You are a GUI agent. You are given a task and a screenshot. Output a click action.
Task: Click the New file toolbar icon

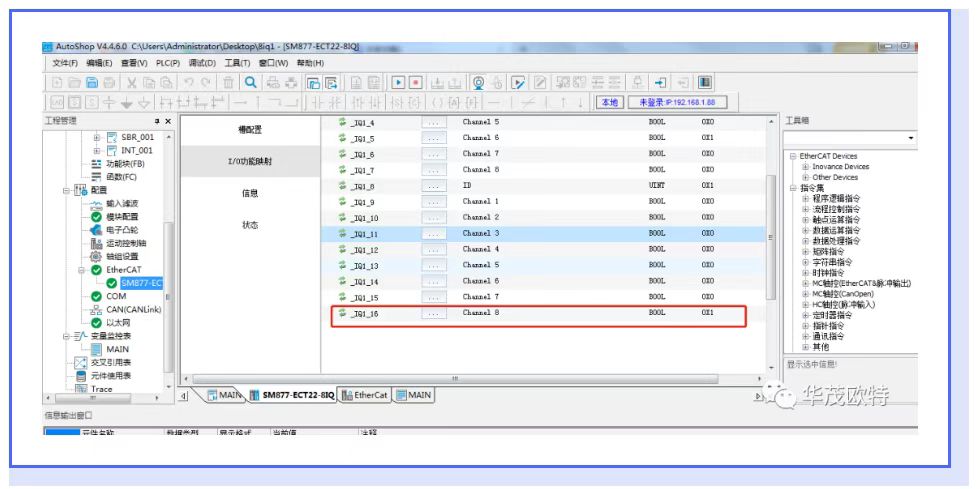pos(57,82)
